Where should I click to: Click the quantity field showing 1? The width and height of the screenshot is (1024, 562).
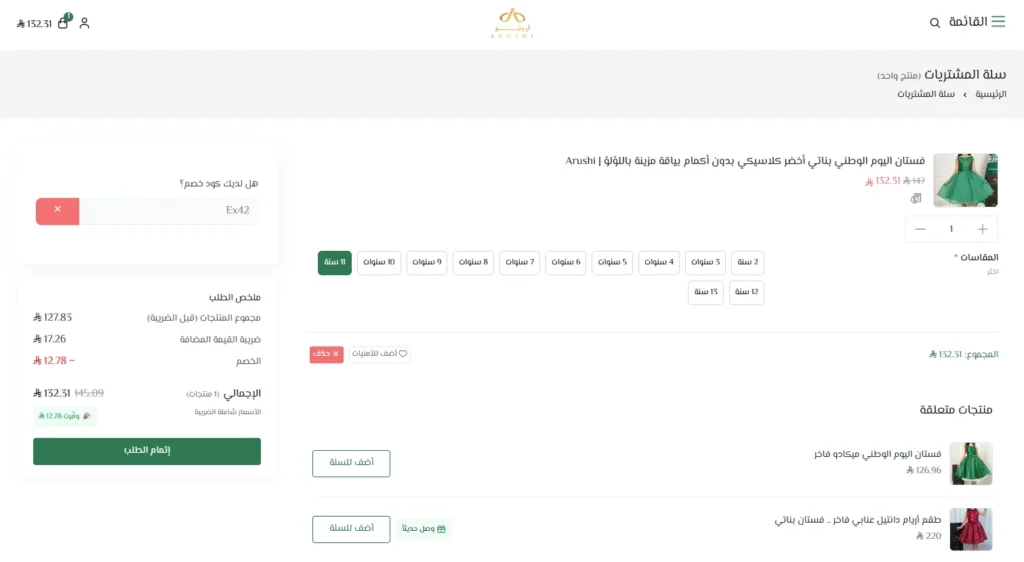pos(952,229)
